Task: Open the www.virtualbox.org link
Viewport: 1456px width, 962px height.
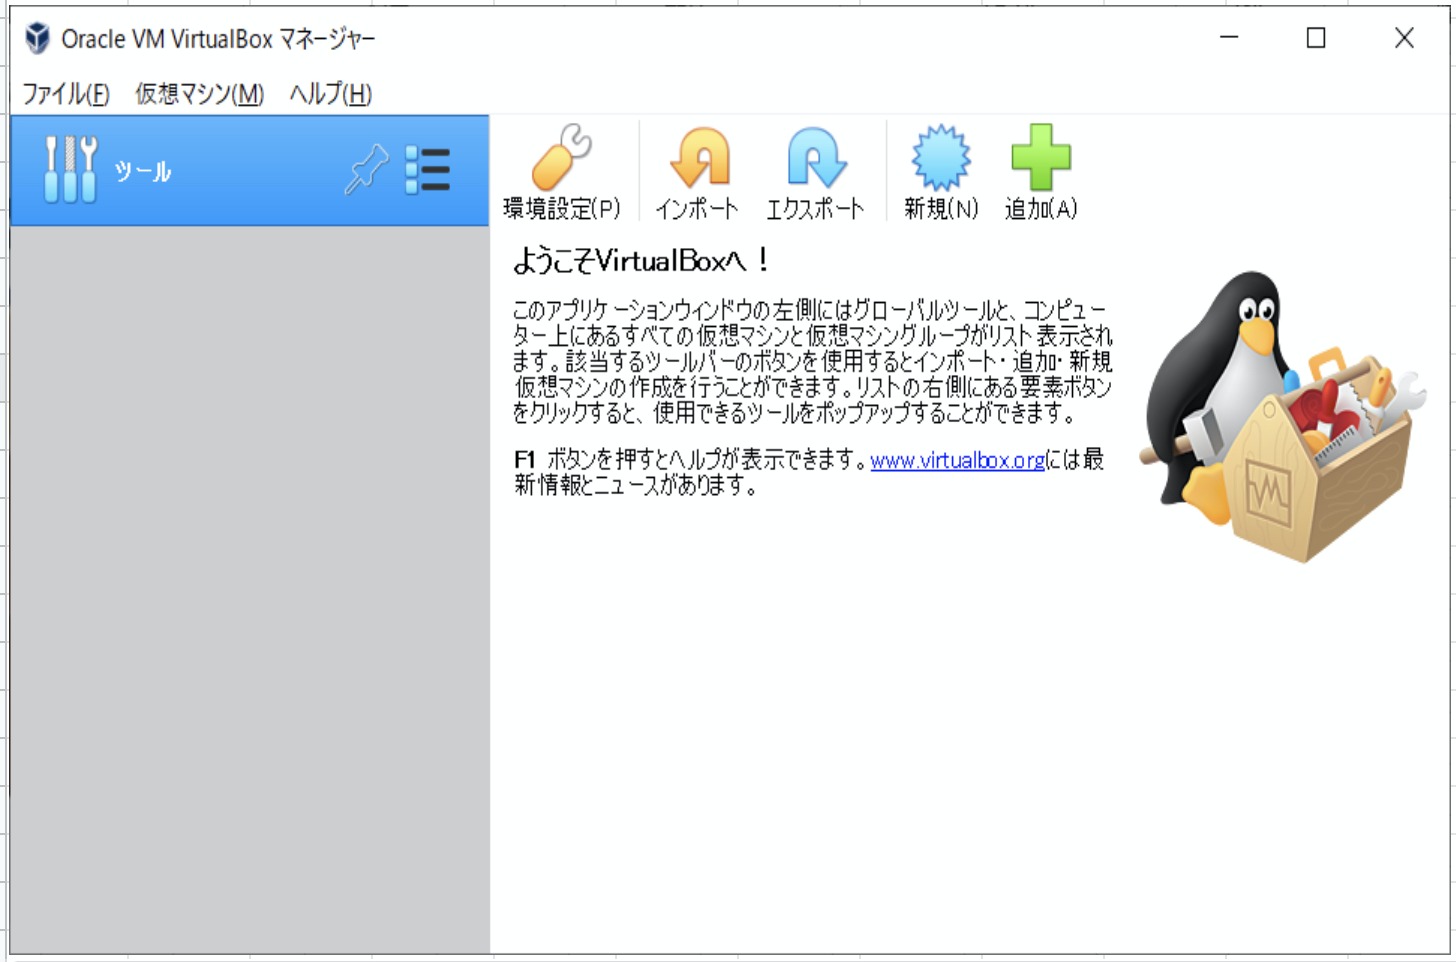Action: click(957, 460)
